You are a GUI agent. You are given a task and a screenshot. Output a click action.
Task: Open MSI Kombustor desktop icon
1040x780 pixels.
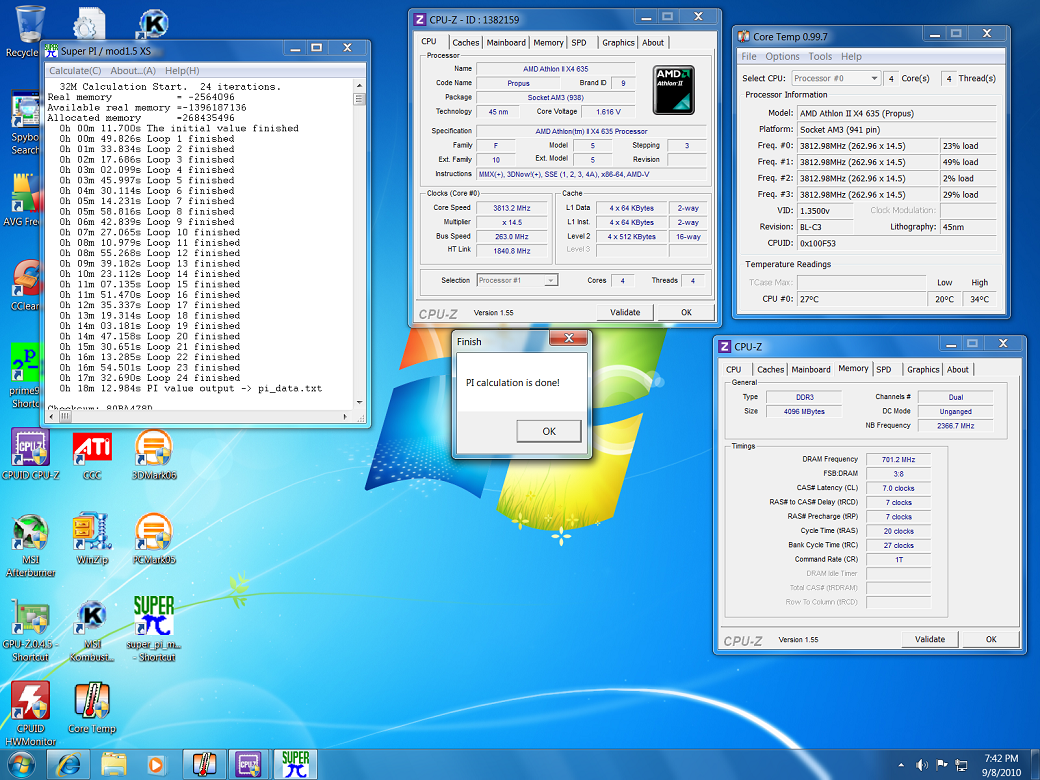point(92,630)
